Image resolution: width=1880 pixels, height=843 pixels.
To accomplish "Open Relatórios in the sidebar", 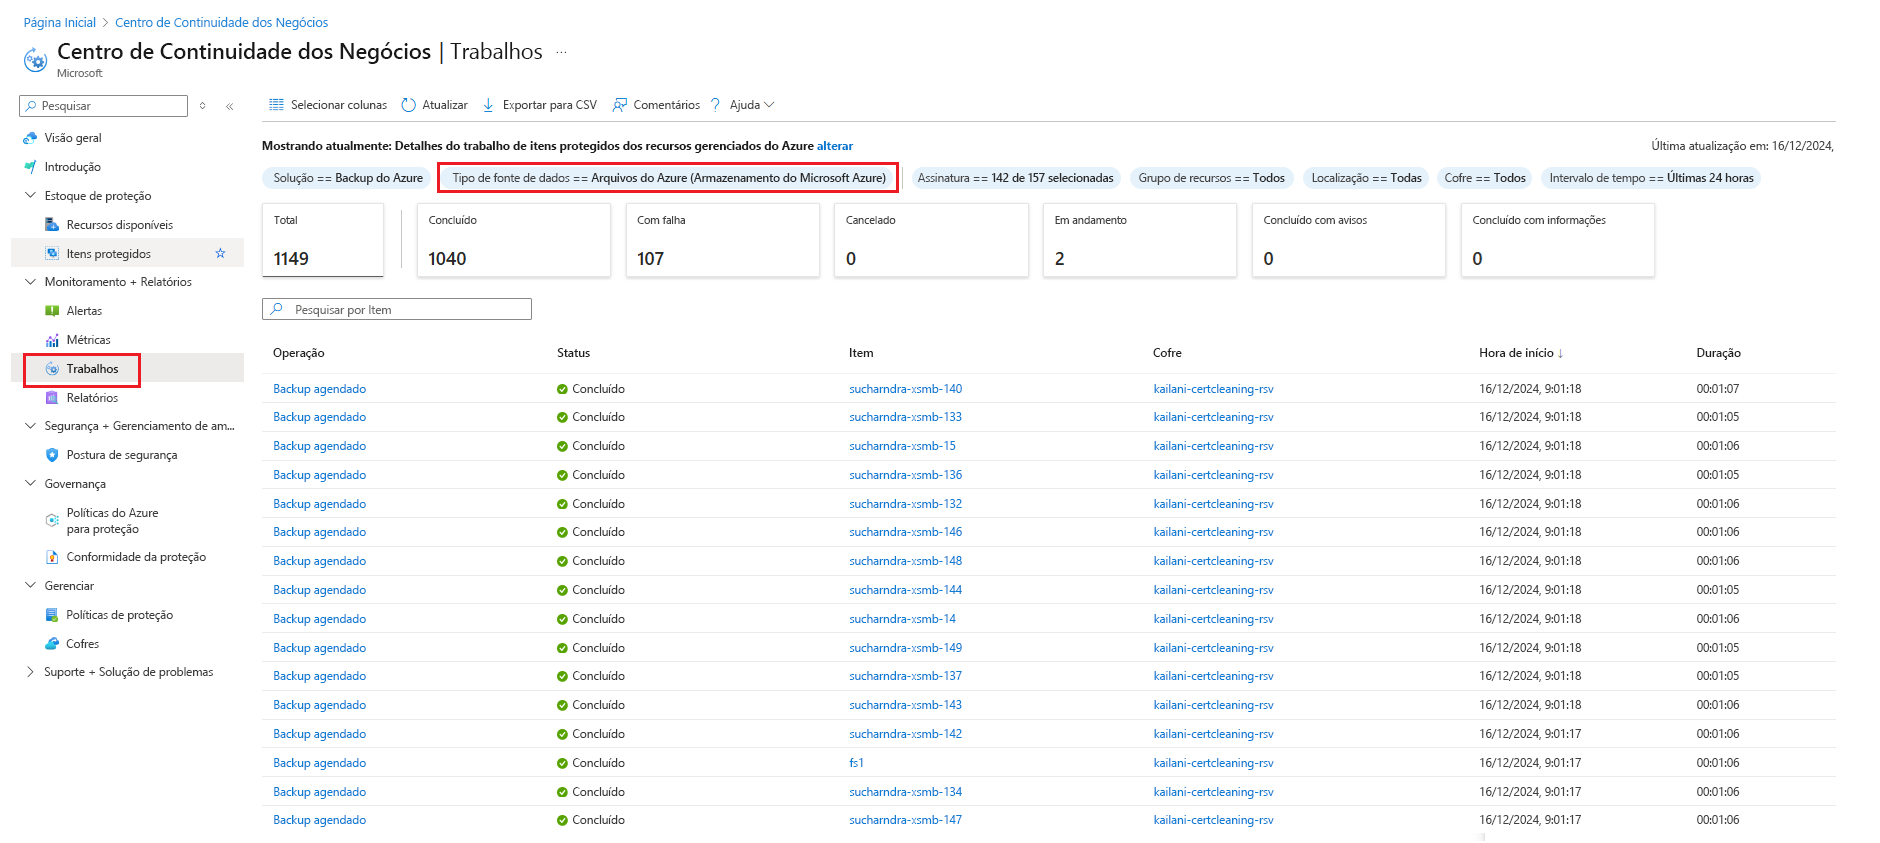I will pos(92,398).
